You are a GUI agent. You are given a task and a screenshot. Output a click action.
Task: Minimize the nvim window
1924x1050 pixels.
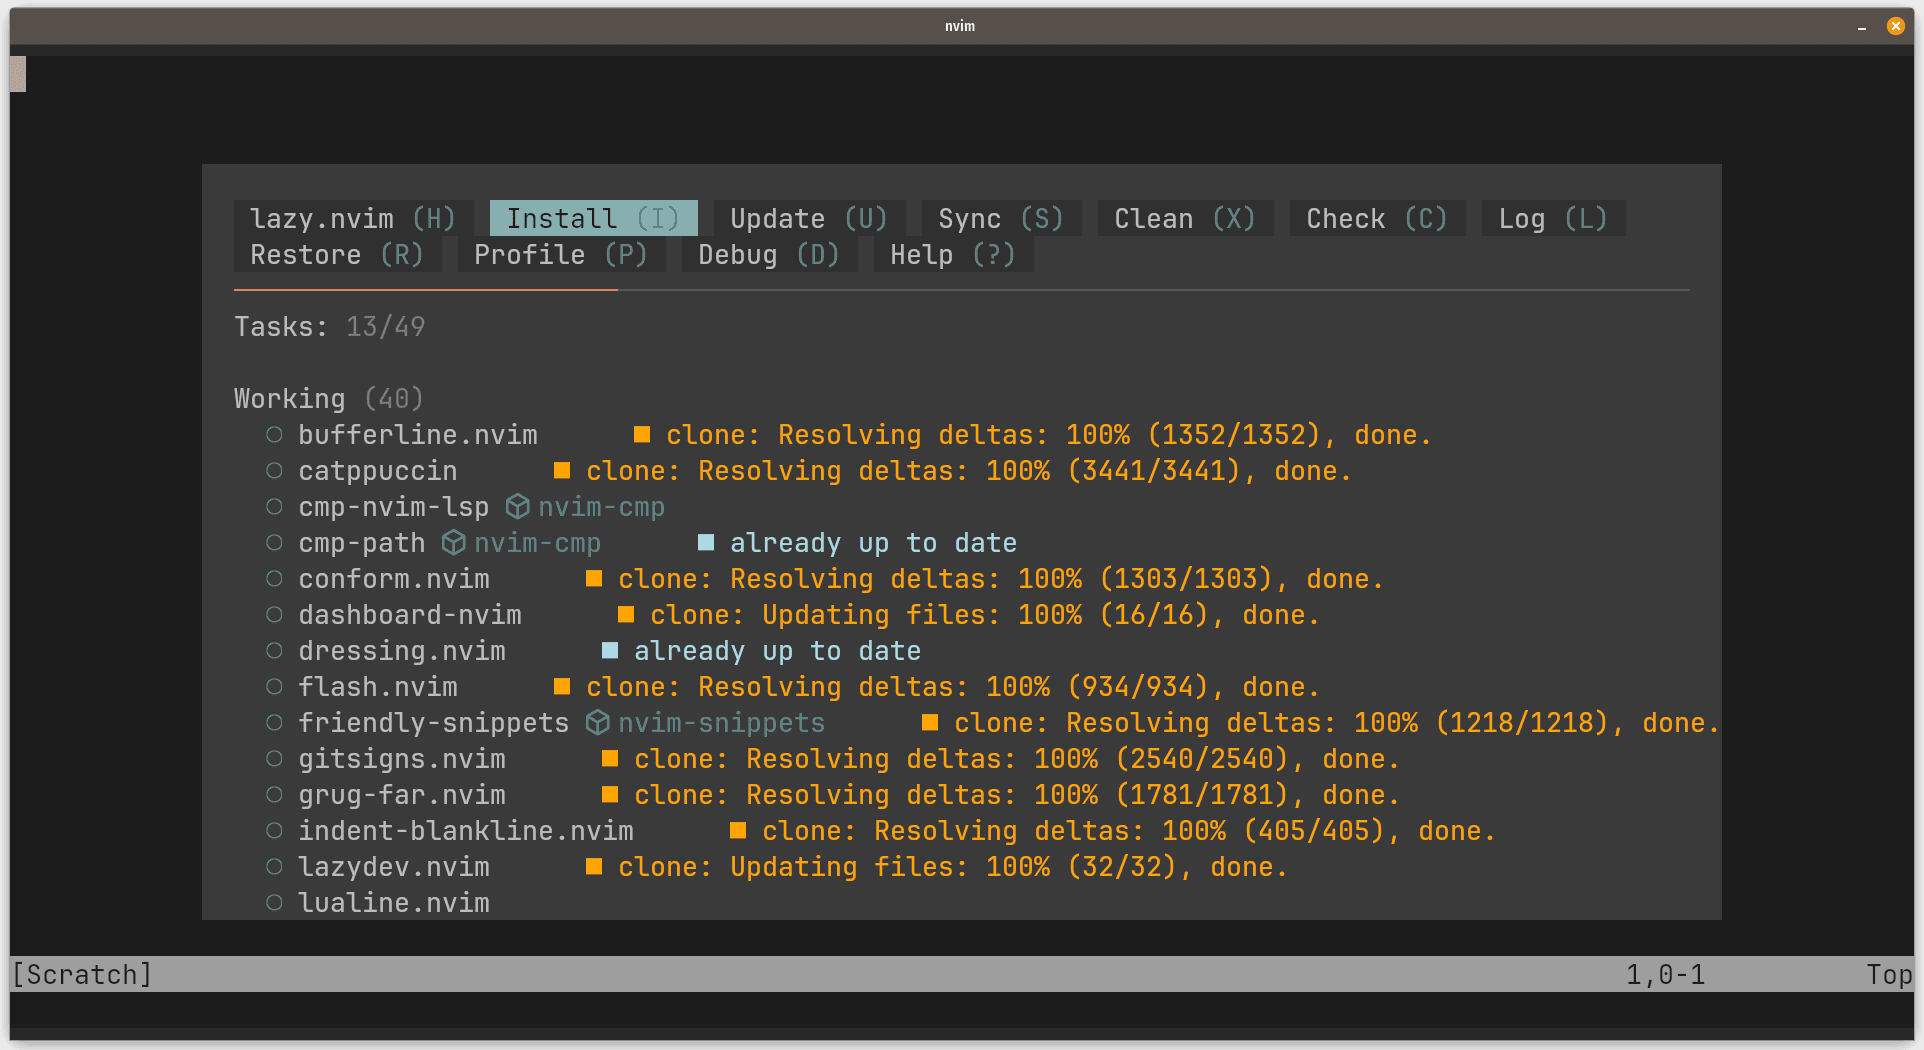(1862, 27)
